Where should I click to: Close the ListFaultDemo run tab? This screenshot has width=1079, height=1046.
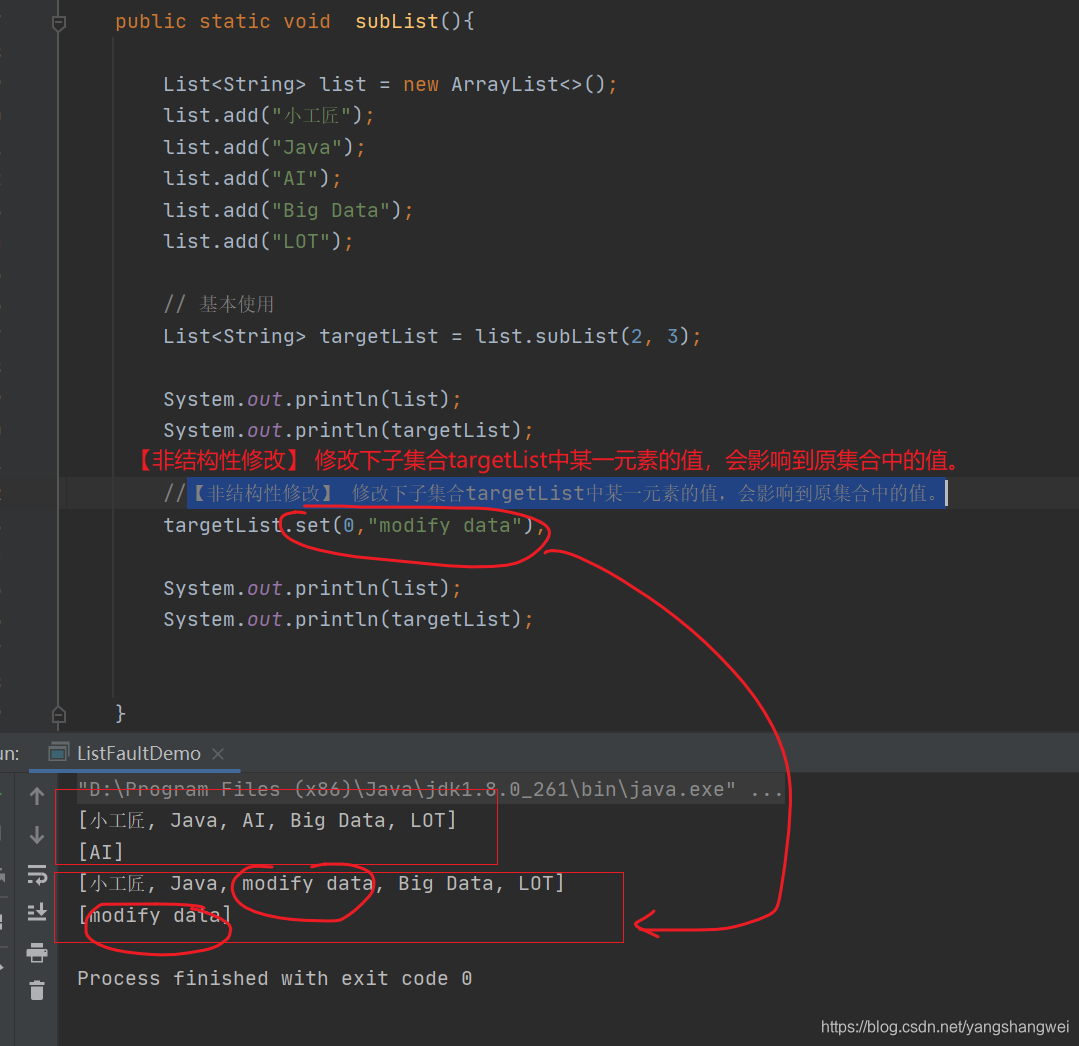coord(218,754)
